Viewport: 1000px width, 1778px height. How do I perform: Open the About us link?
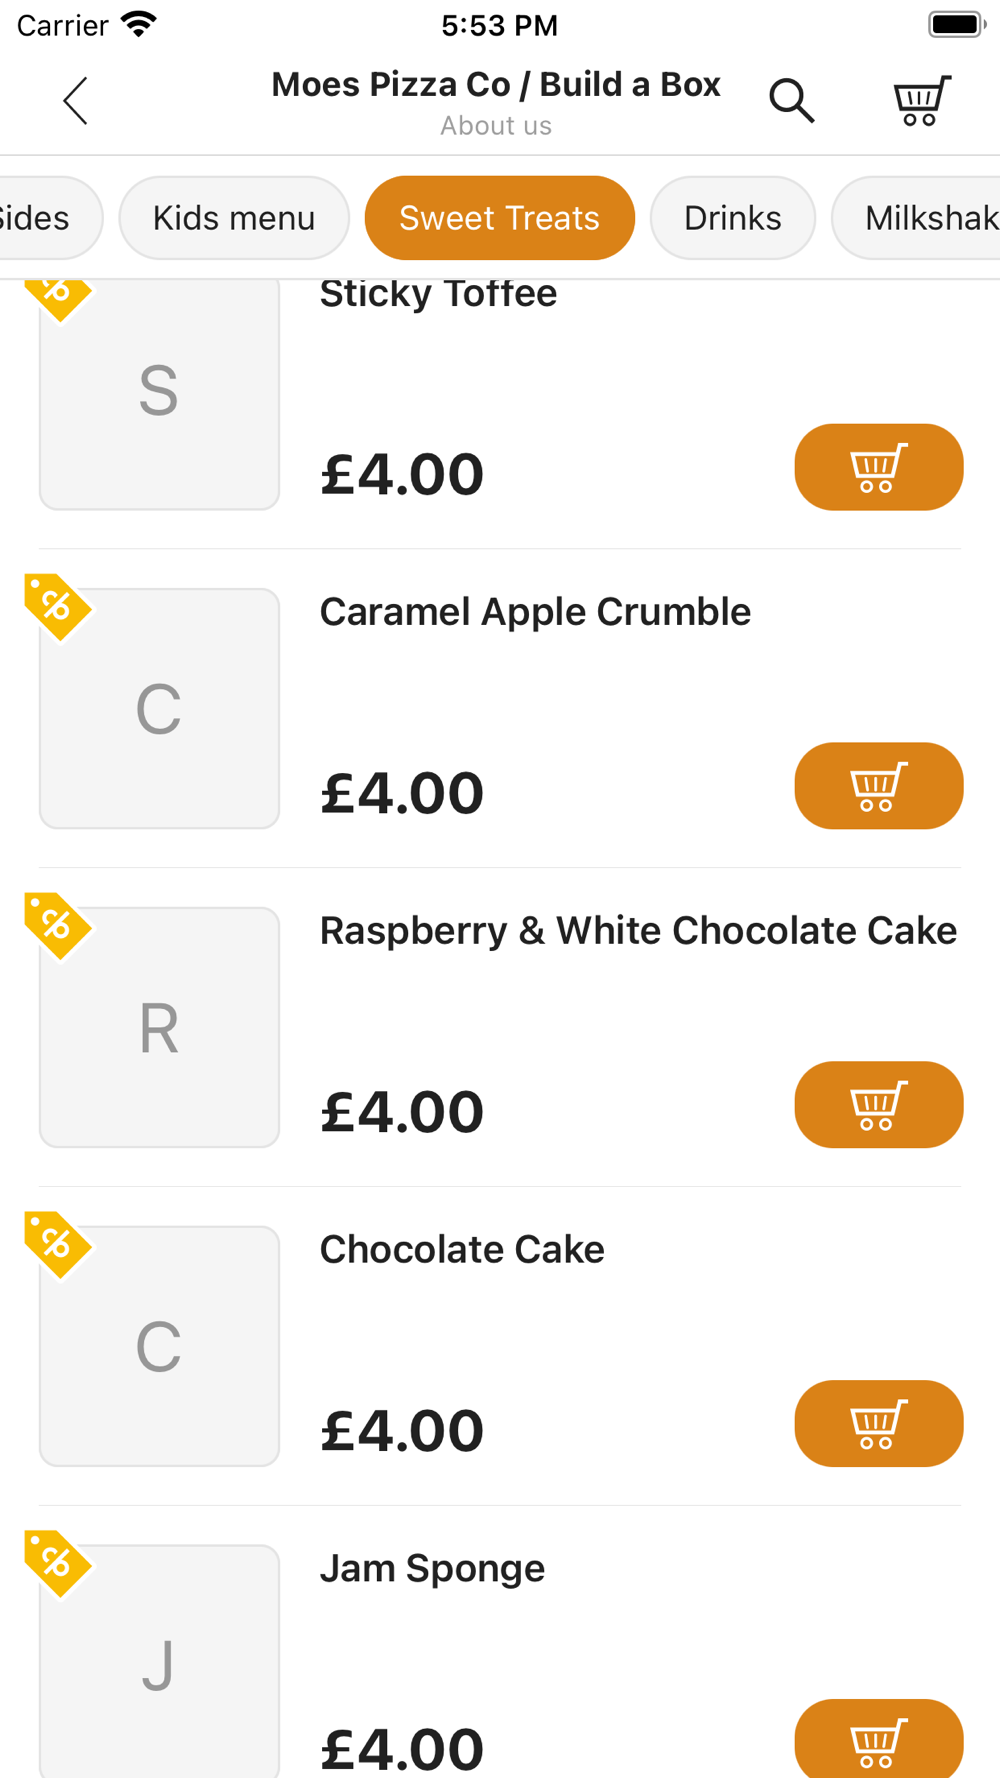496,126
